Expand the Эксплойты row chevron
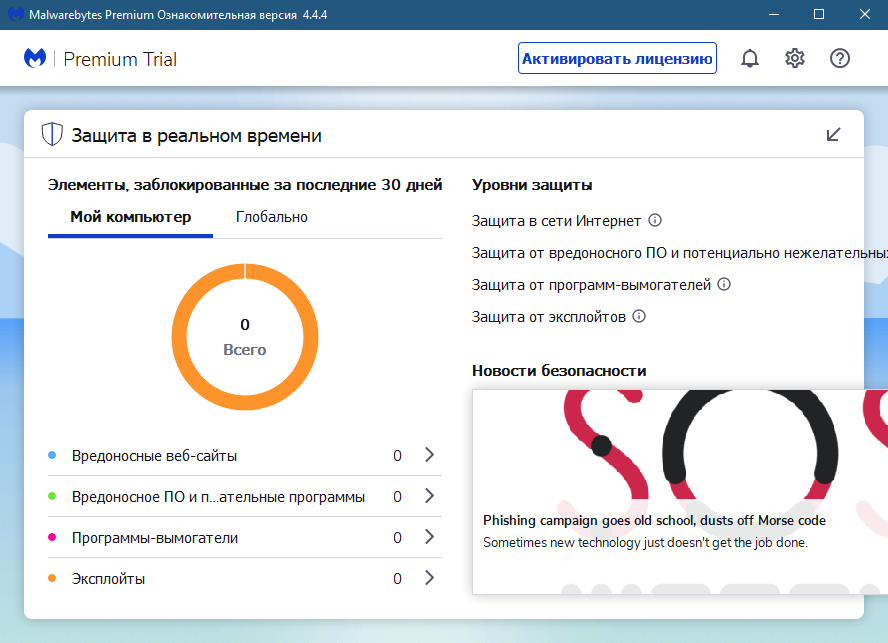This screenshot has width=888, height=643. [x=429, y=578]
